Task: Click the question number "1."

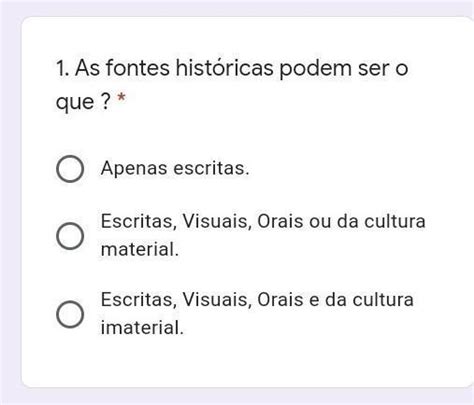Action: point(63,68)
